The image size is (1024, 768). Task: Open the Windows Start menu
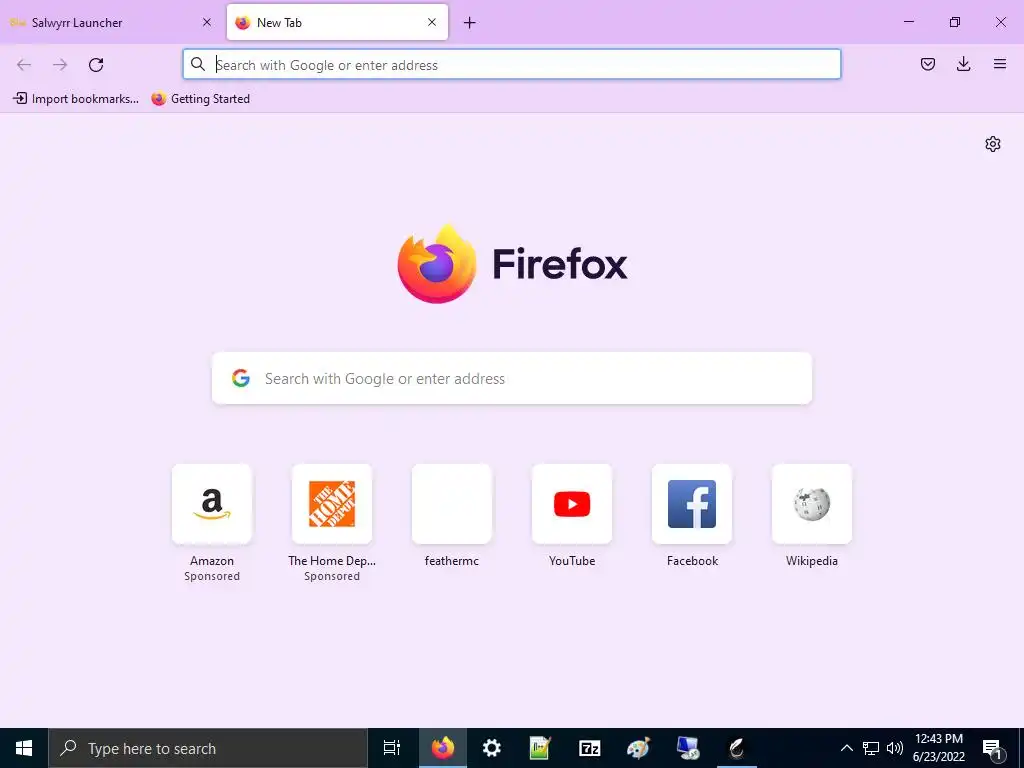click(24, 748)
